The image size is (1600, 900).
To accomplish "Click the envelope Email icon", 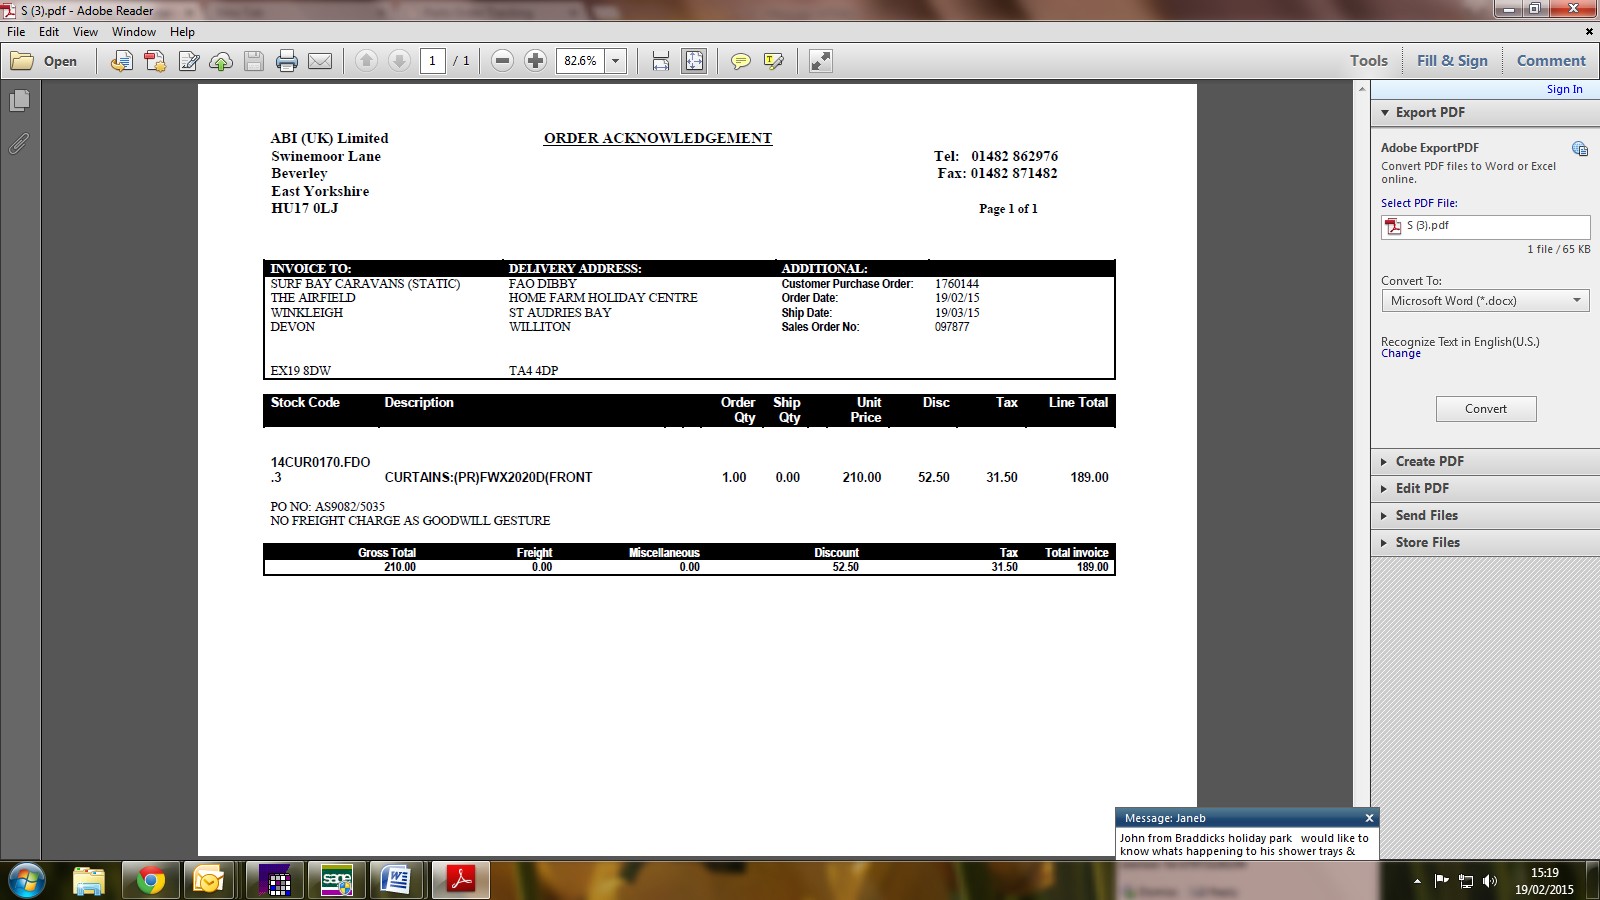I will click(x=320, y=61).
